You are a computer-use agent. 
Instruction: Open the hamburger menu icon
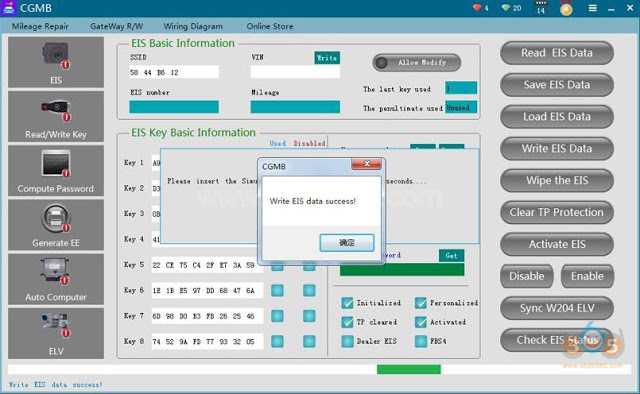(593, 8)
